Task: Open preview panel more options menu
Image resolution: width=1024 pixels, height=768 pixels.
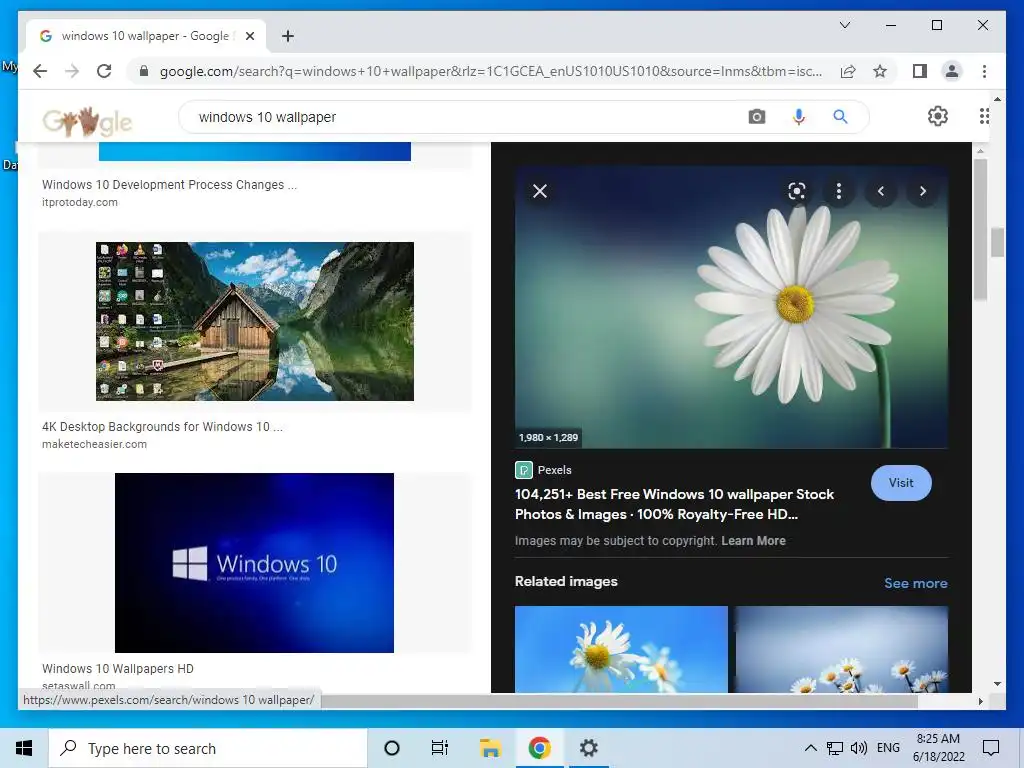Action: point(839,191)
